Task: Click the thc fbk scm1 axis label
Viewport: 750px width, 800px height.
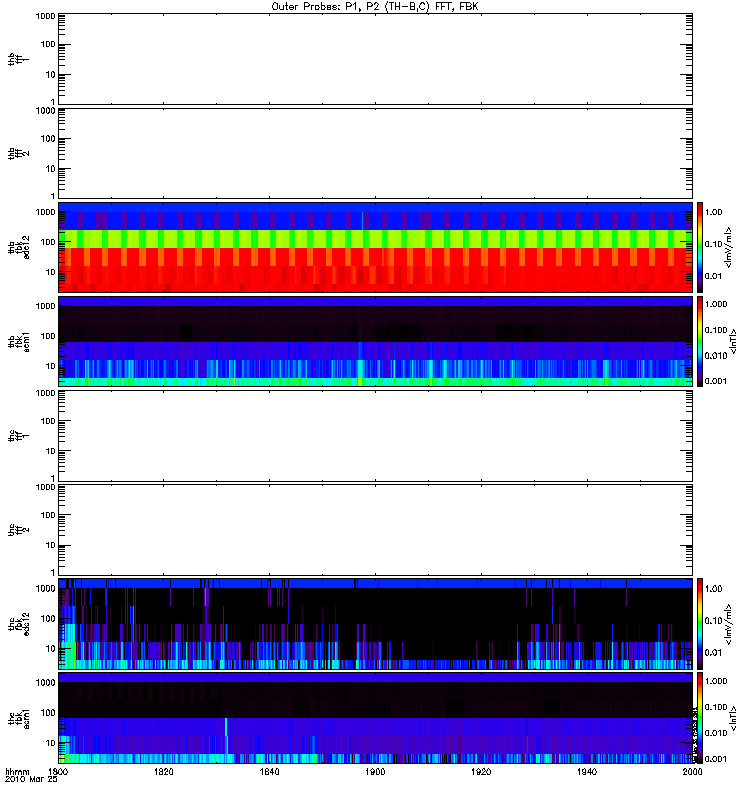Action: point(18,718)
